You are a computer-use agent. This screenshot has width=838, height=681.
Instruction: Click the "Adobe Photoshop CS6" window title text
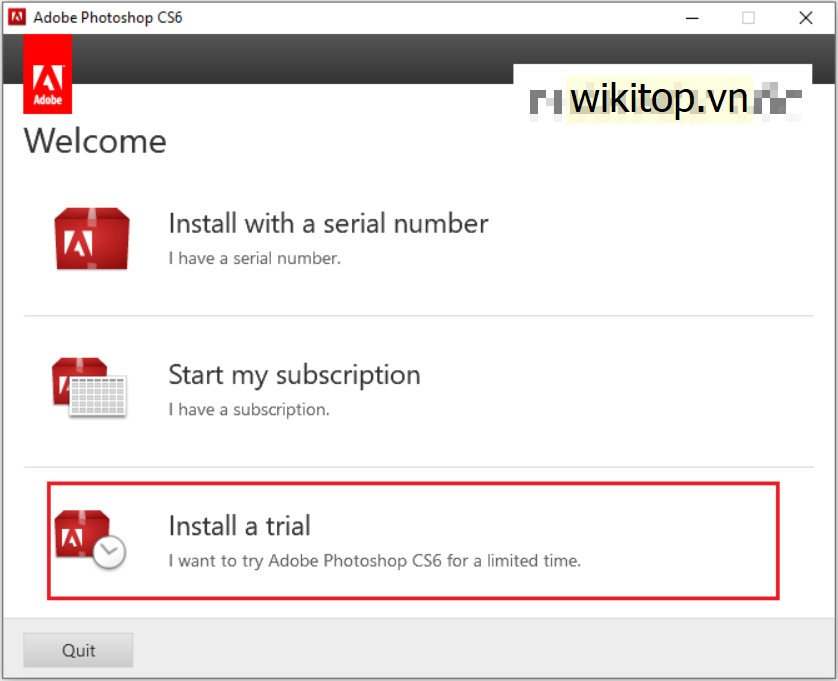pyautogui.click(x=108, y=17)
